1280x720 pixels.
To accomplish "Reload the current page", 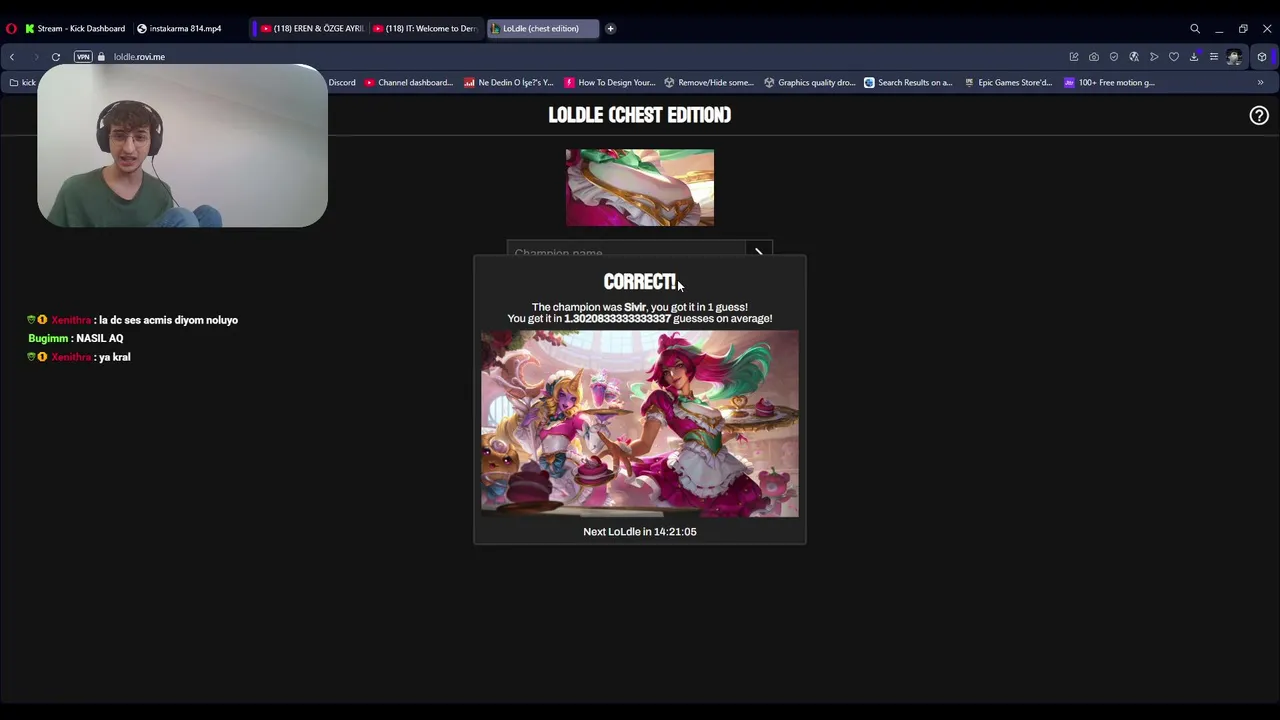I will (56, 57).
